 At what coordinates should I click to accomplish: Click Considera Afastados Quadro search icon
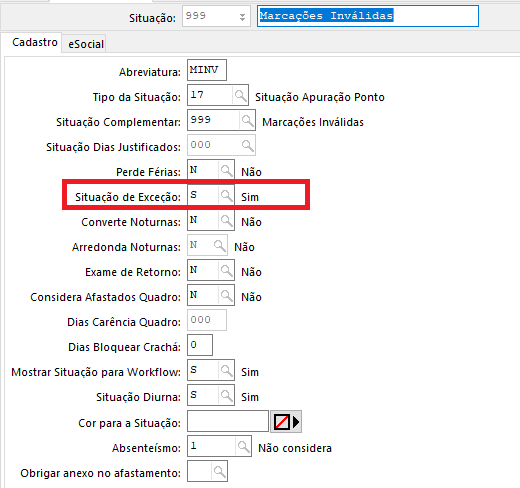pos(226,295)
